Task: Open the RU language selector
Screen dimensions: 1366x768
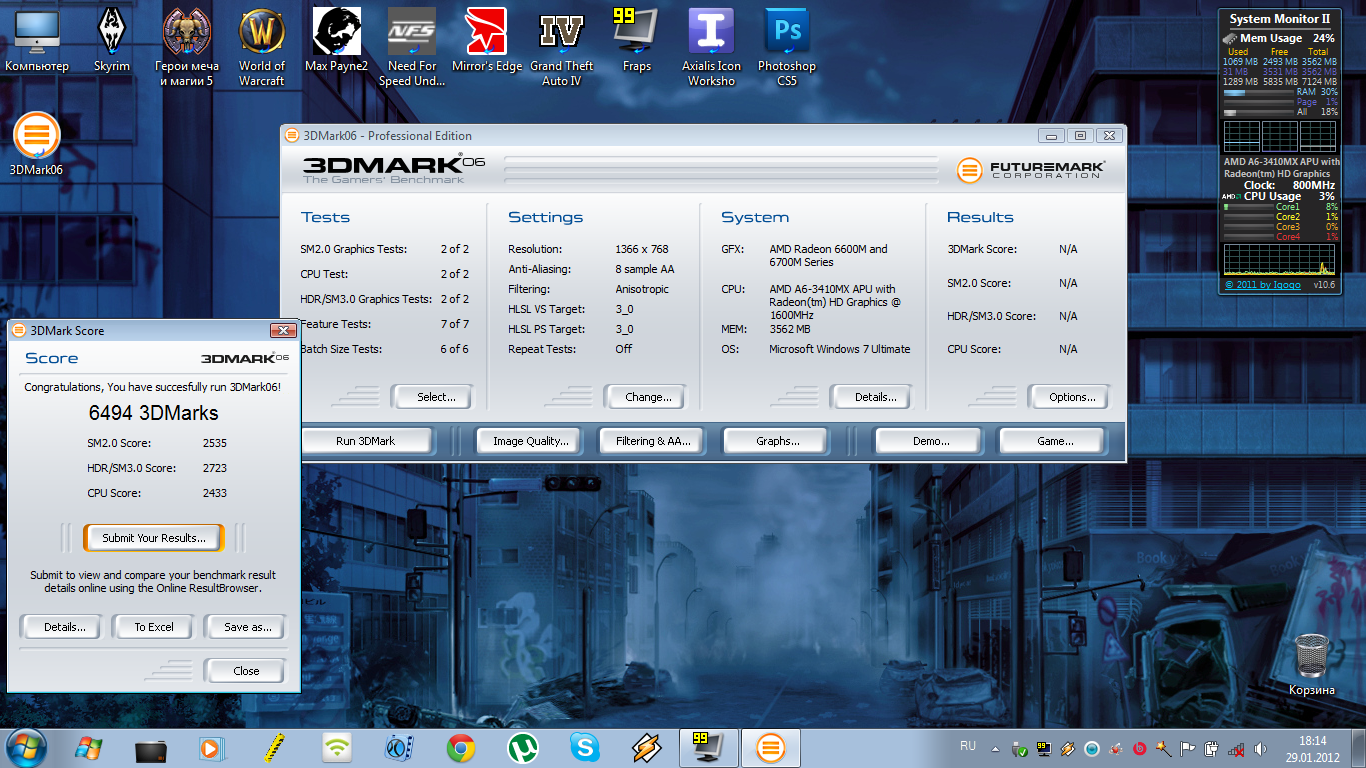Action: 968,746
